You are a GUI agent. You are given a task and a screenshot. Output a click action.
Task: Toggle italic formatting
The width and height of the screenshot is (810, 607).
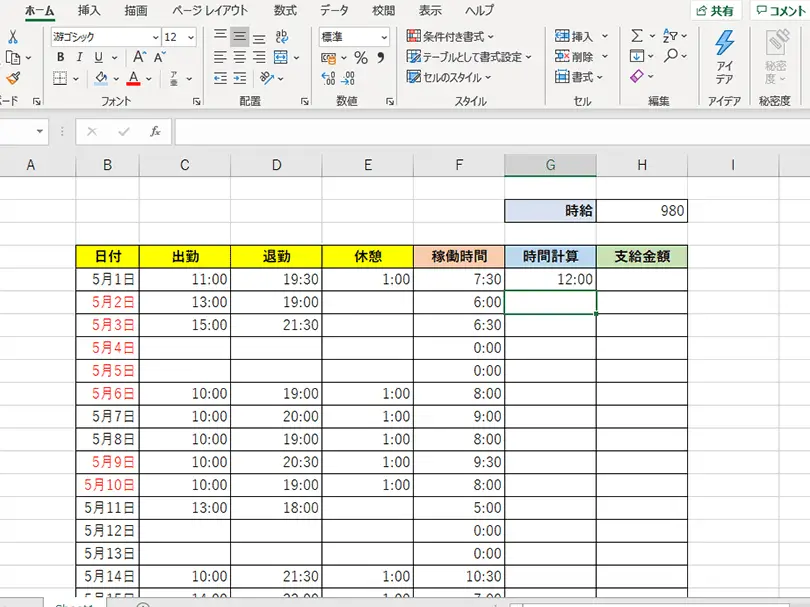click(x=80, y=57)
